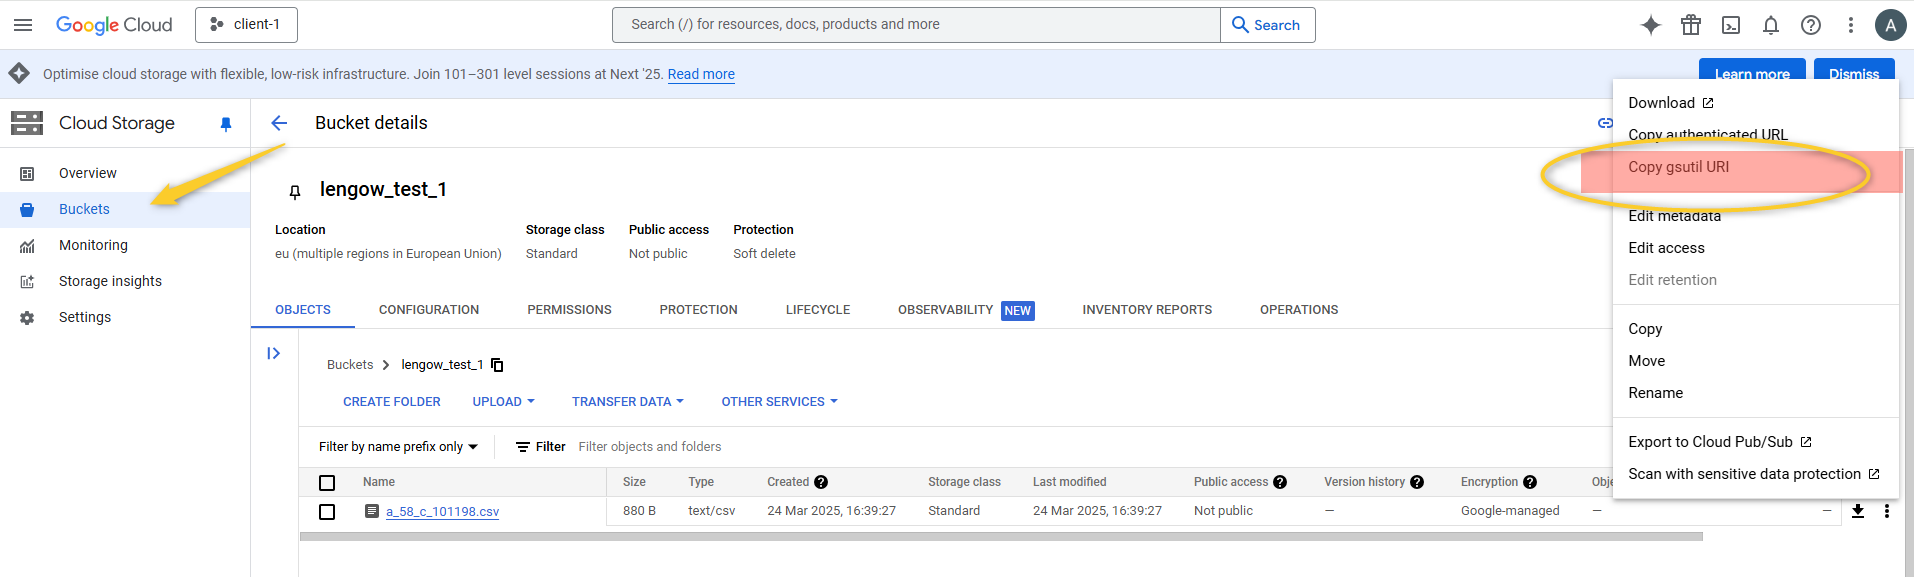Image resolution: width=1914 pixels, height=577 pixels.
Task: Unpin Cloud Storage using the pin icon
Action: click(x=226, y=124)
